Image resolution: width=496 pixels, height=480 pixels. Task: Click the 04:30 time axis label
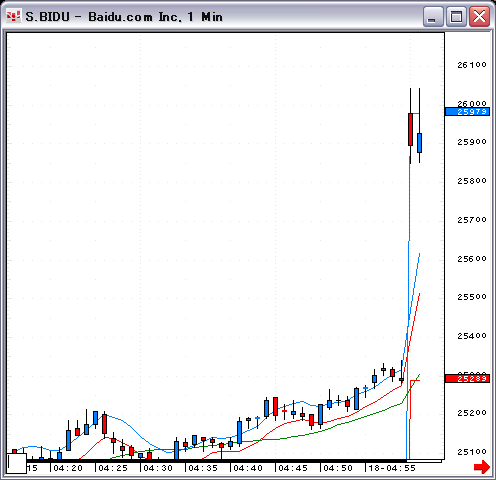(158, 468)
